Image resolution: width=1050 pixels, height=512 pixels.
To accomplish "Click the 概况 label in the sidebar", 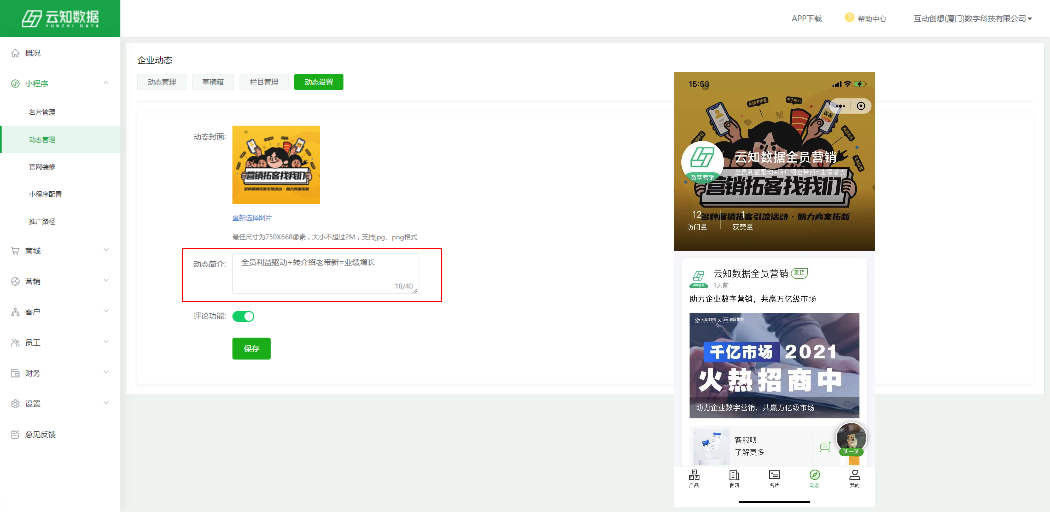I will [33, 53].
